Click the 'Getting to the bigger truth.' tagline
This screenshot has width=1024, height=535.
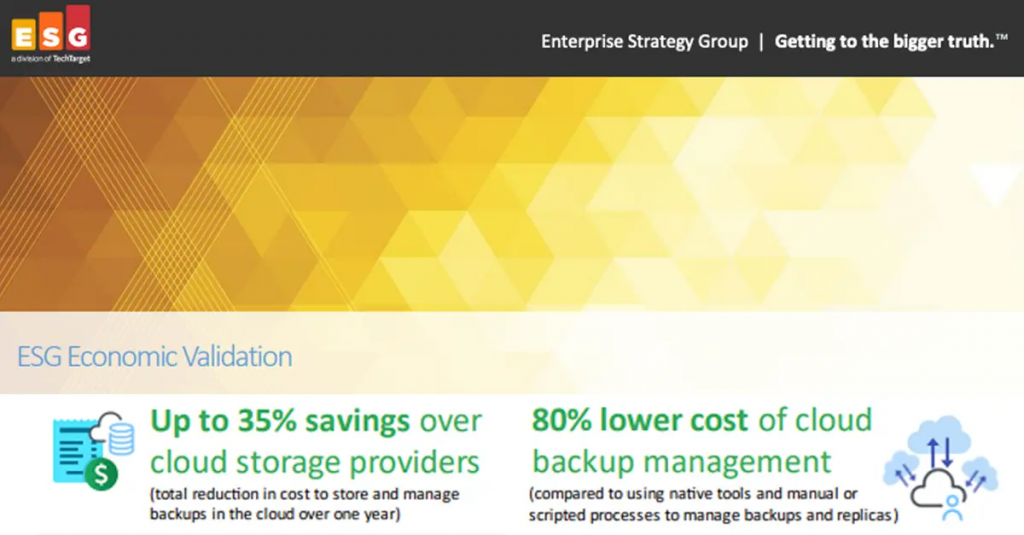890,42
